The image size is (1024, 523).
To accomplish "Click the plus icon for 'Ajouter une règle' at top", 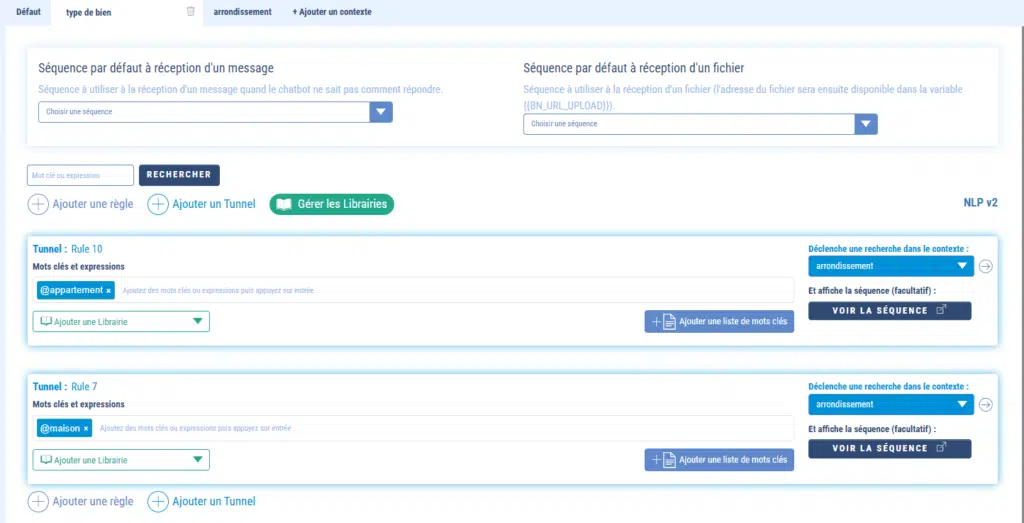I will (38, 204).
